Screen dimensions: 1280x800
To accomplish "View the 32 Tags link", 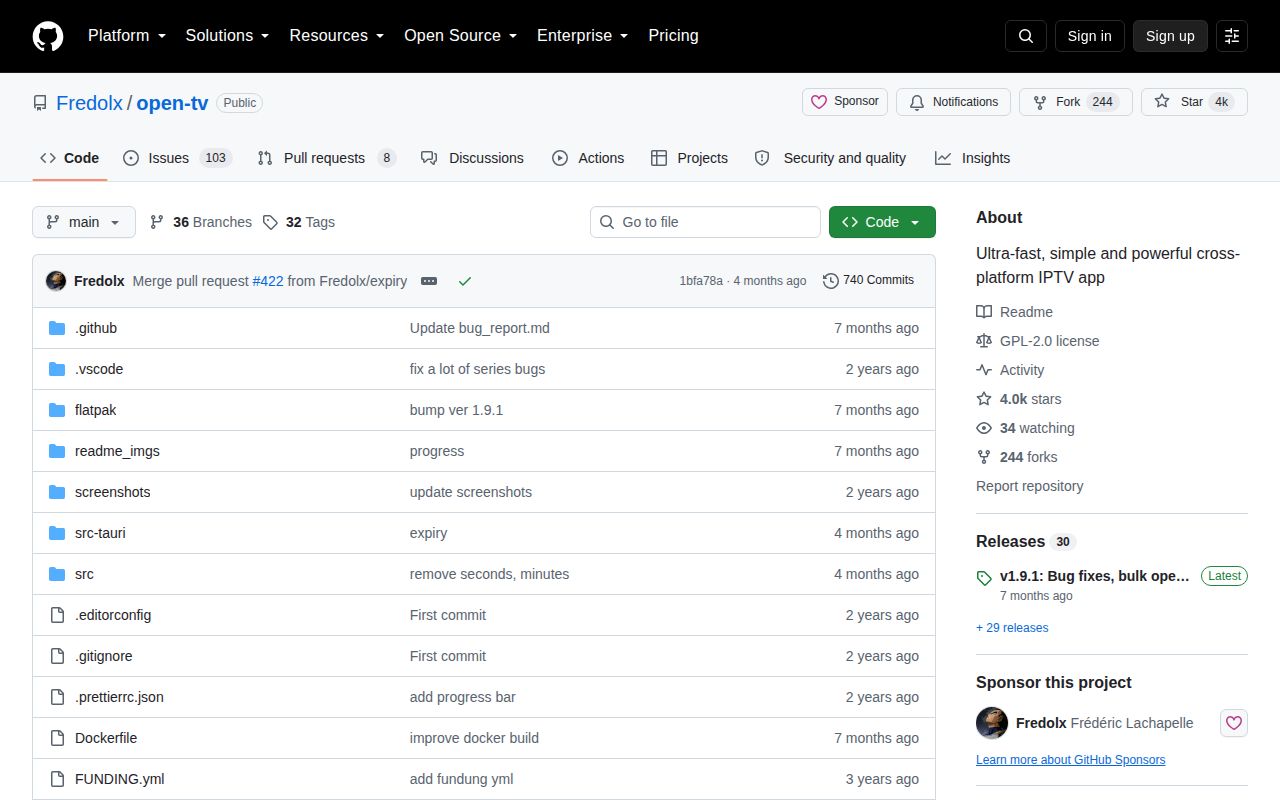I will 299,222.
